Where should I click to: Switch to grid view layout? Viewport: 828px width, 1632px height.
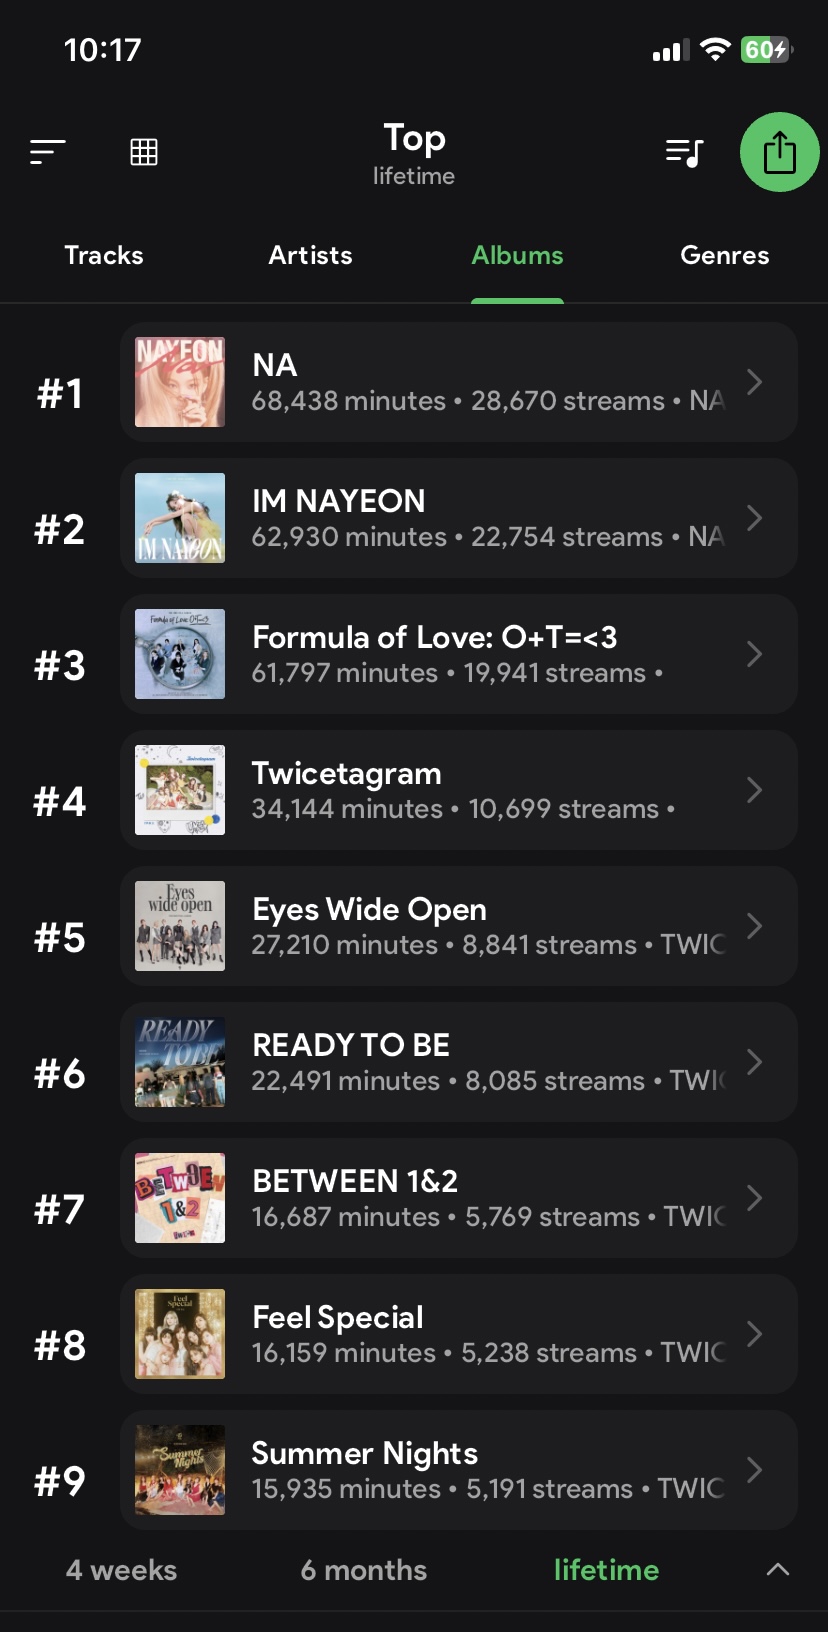144,152
